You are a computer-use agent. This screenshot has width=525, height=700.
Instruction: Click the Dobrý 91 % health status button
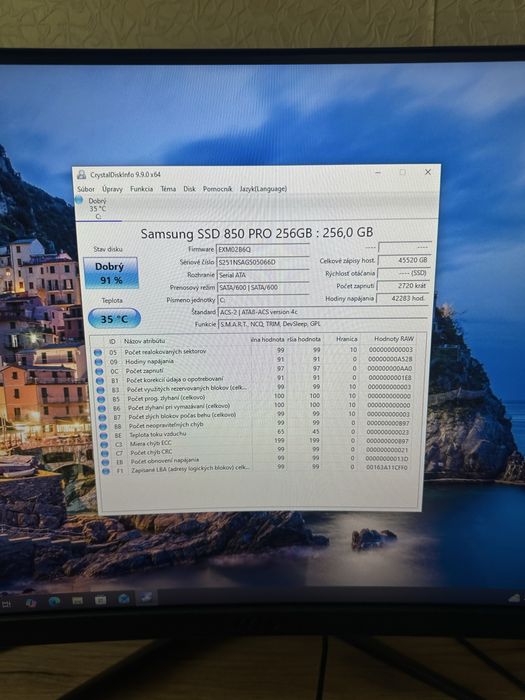111,273
